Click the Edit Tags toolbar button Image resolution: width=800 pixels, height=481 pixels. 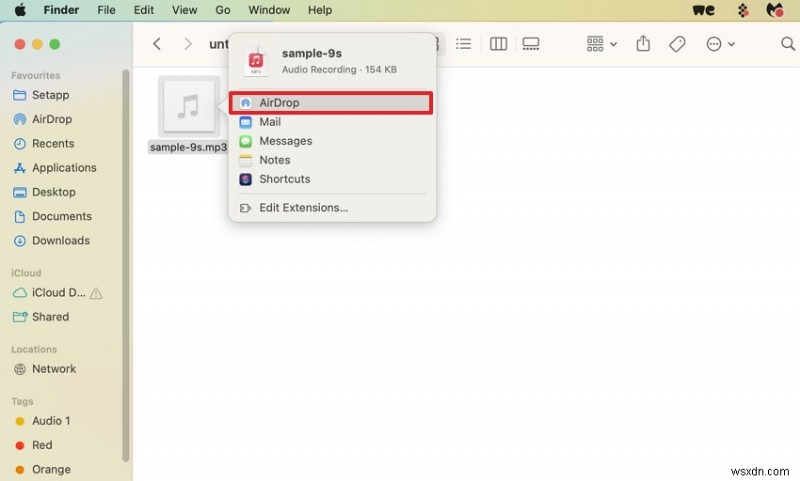pos(677,44)
